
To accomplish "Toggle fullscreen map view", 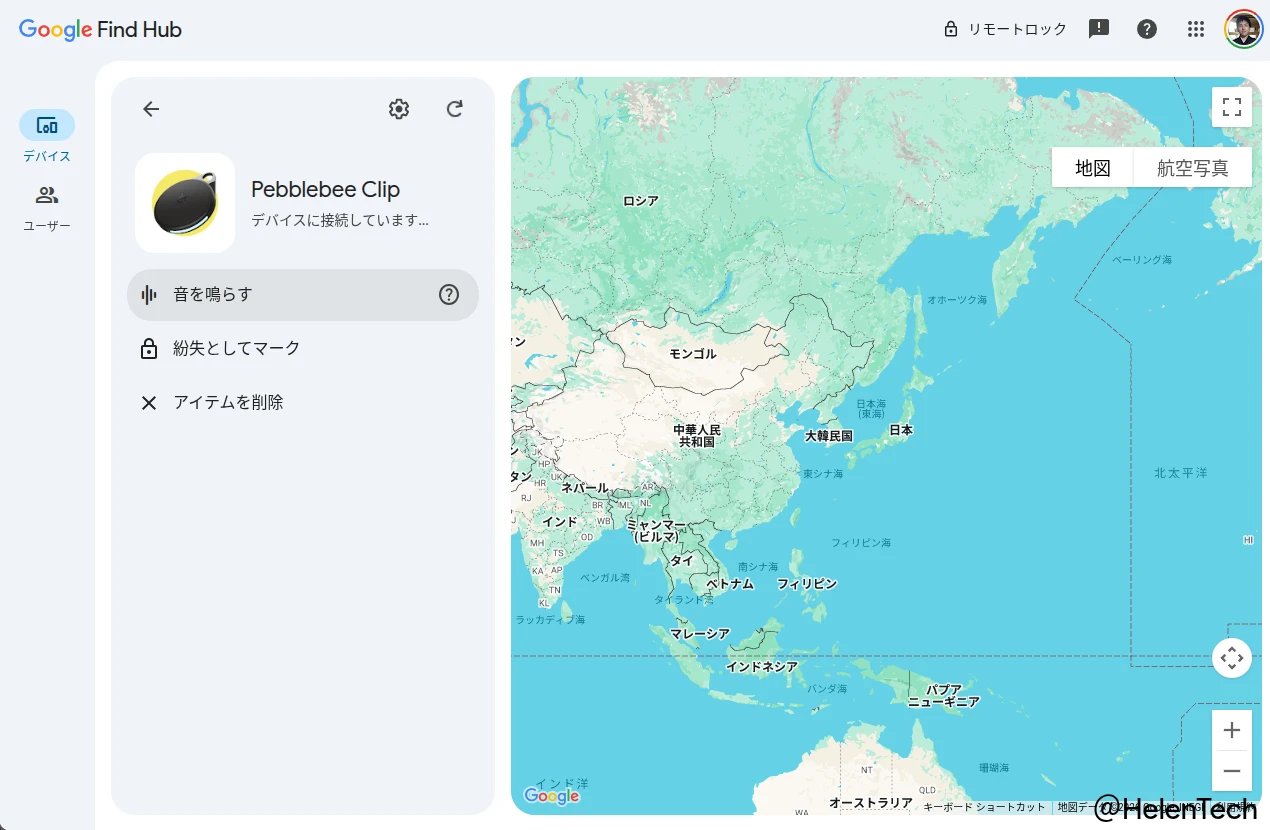I will coord(1232,107).
